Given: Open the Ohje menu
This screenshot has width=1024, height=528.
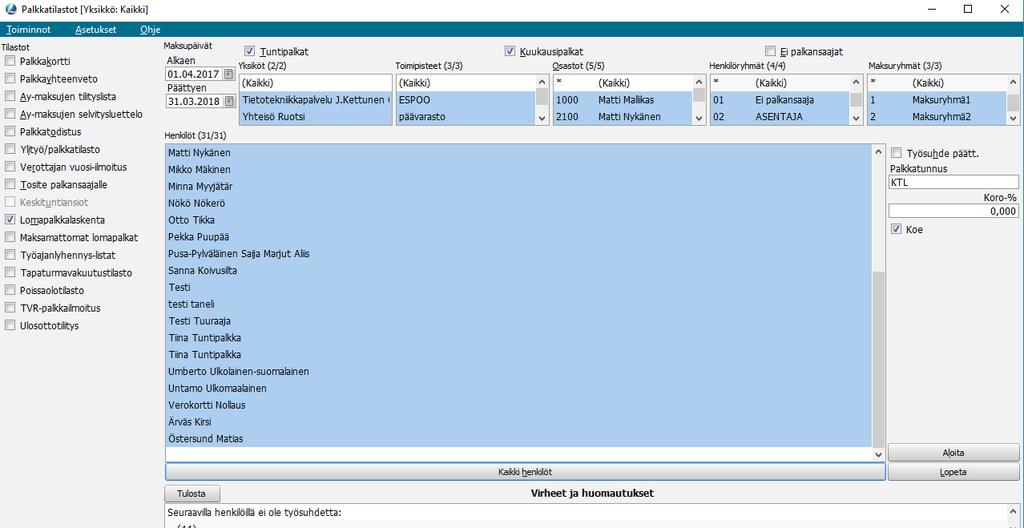Looking at the screenshot, I should coord(150,29).
